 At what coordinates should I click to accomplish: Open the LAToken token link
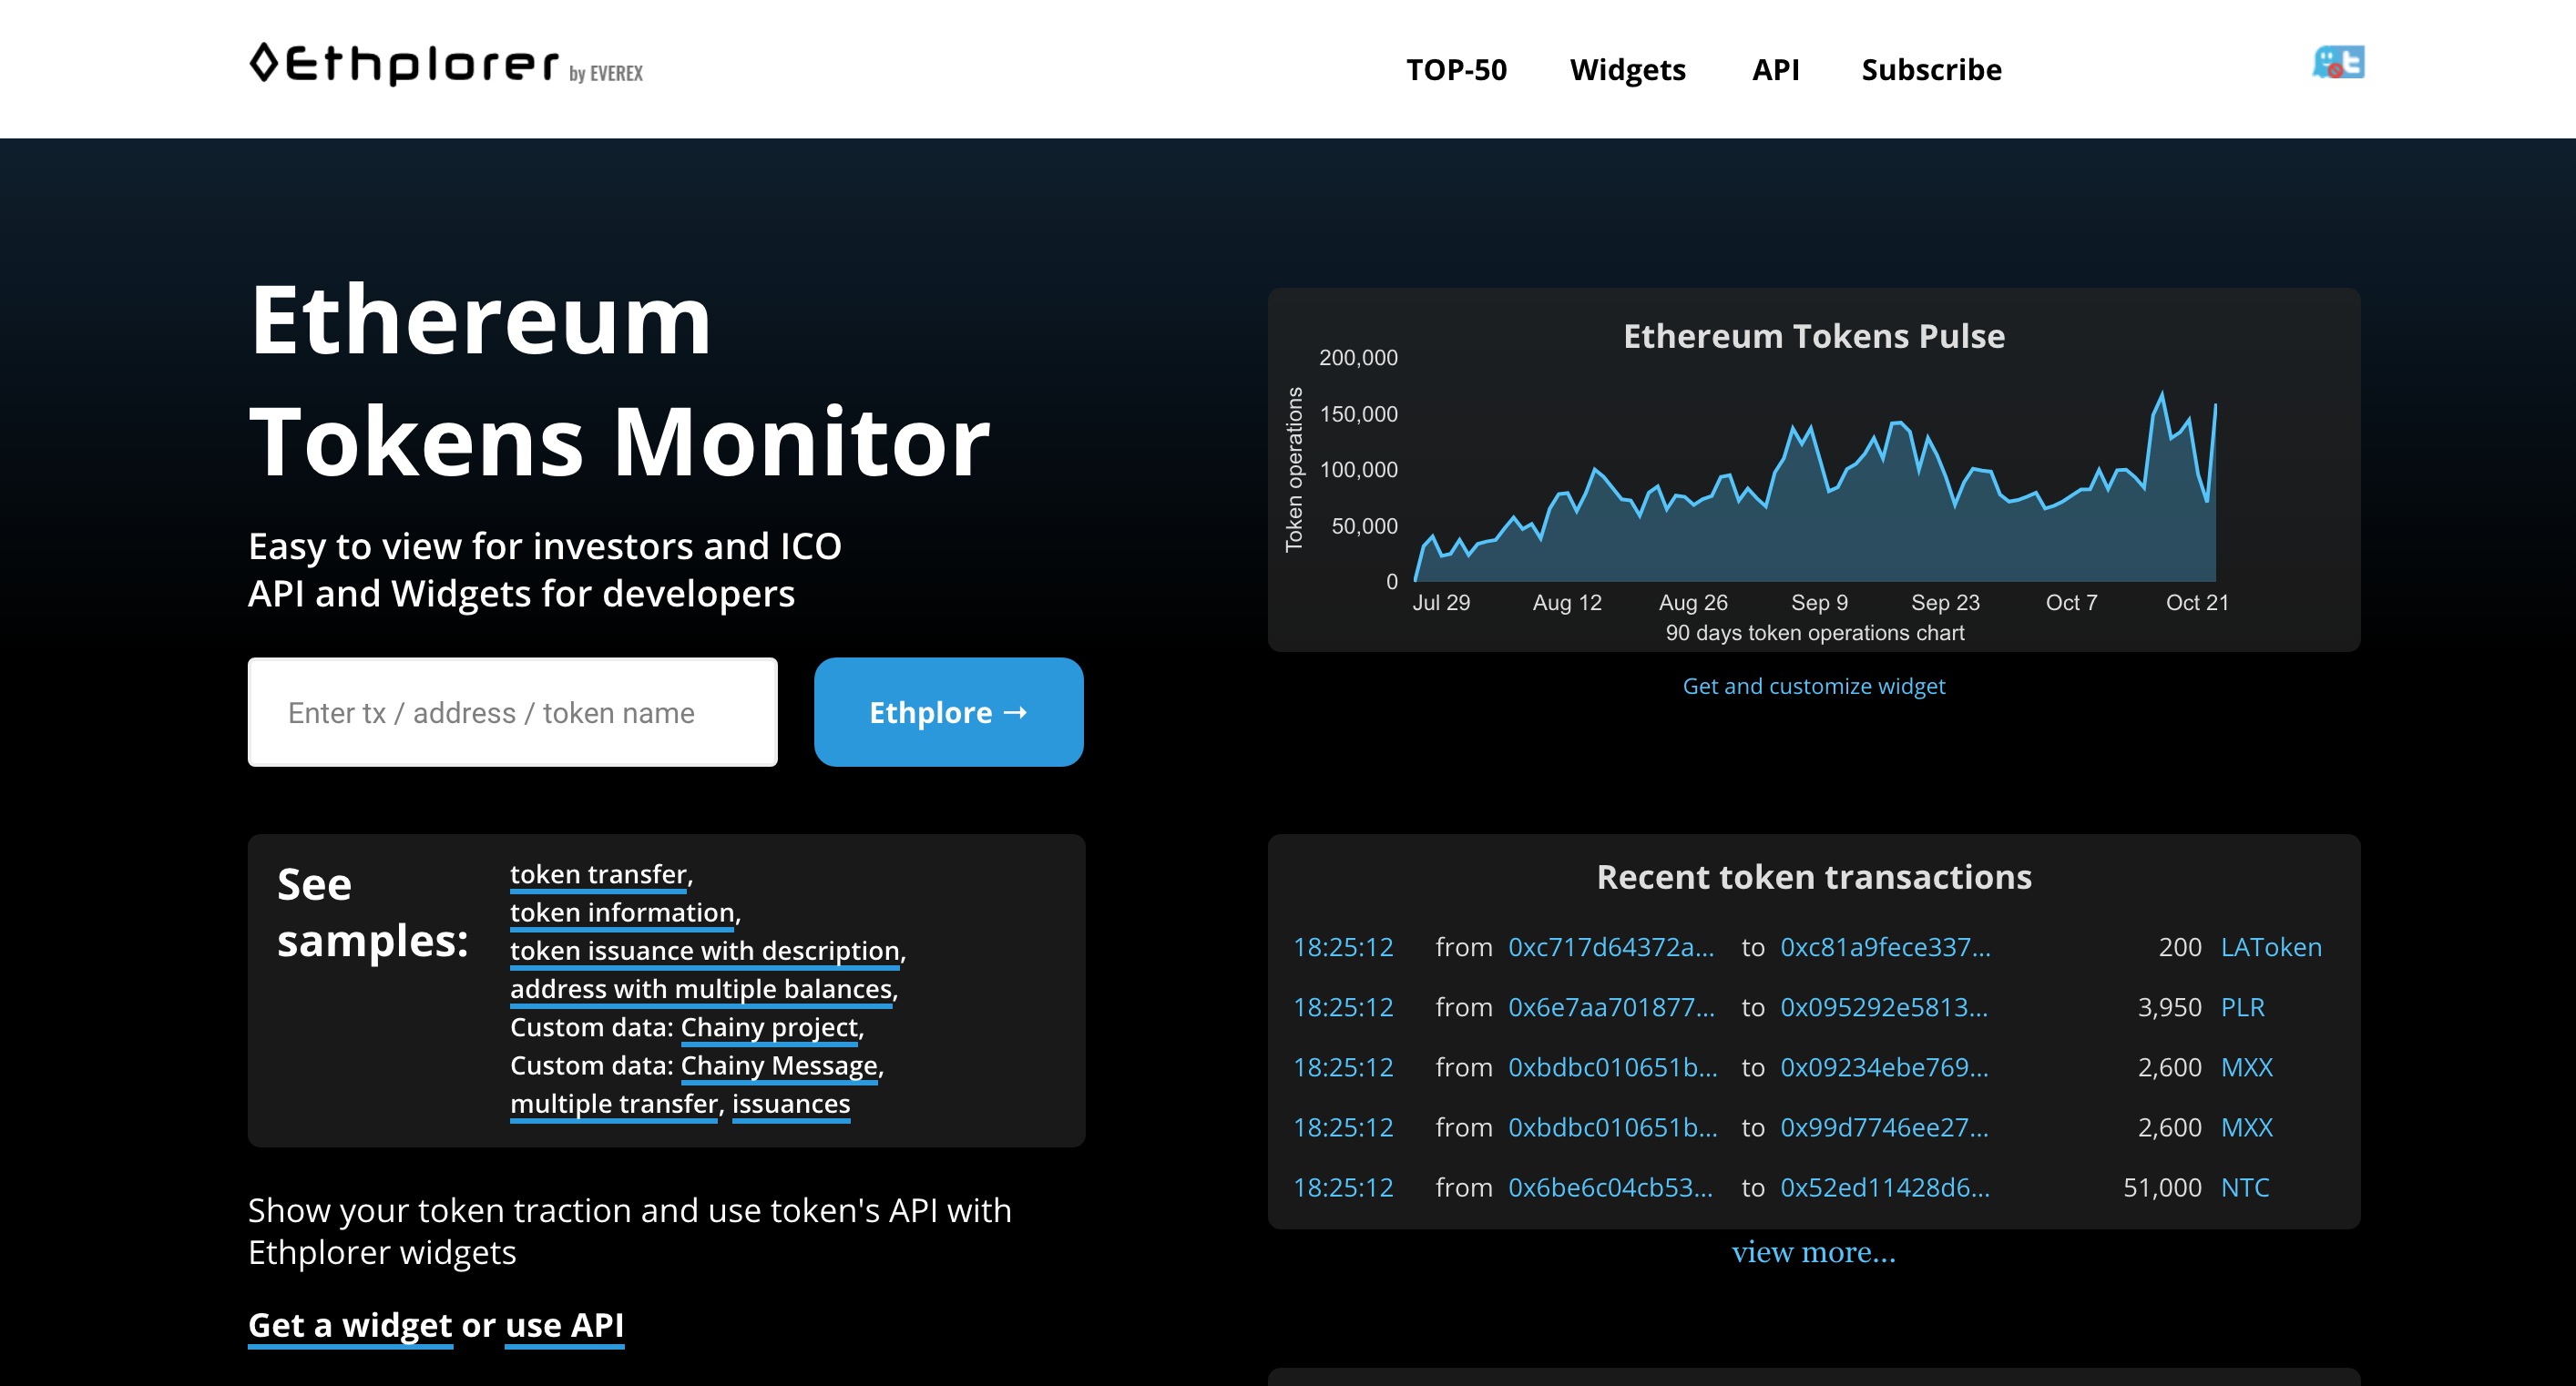point(2271,947)
